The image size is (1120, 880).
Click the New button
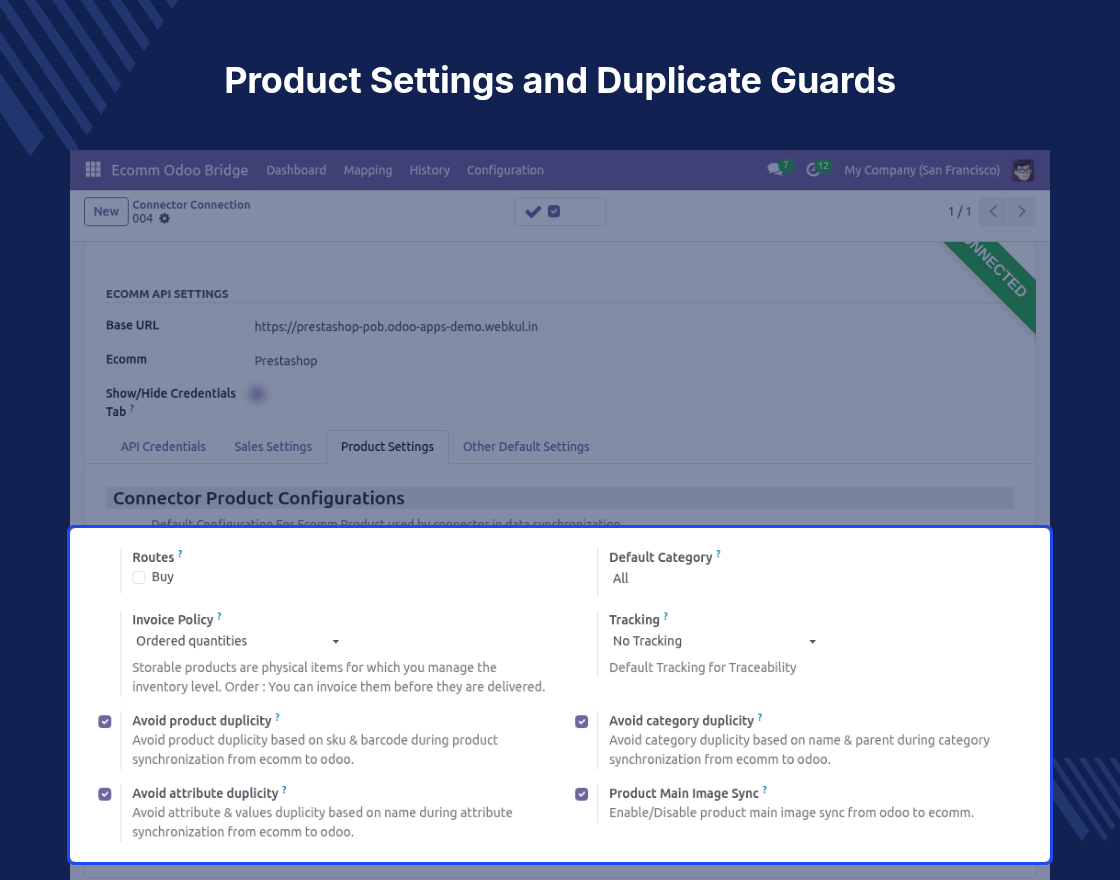[106, 211]
